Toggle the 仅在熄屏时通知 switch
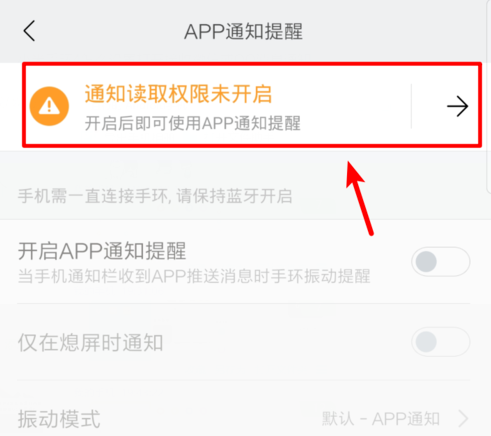The image size is (491, 436). pos(441,342)
